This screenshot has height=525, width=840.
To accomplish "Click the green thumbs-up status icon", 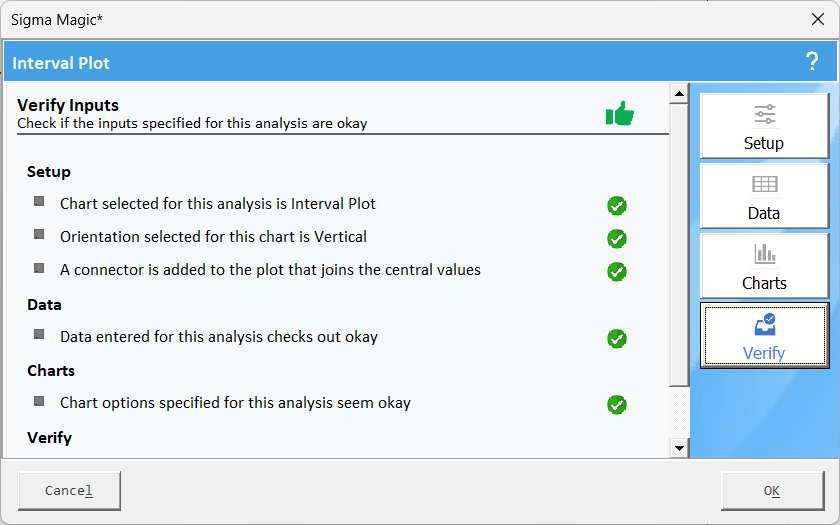I will pos(620,113).
